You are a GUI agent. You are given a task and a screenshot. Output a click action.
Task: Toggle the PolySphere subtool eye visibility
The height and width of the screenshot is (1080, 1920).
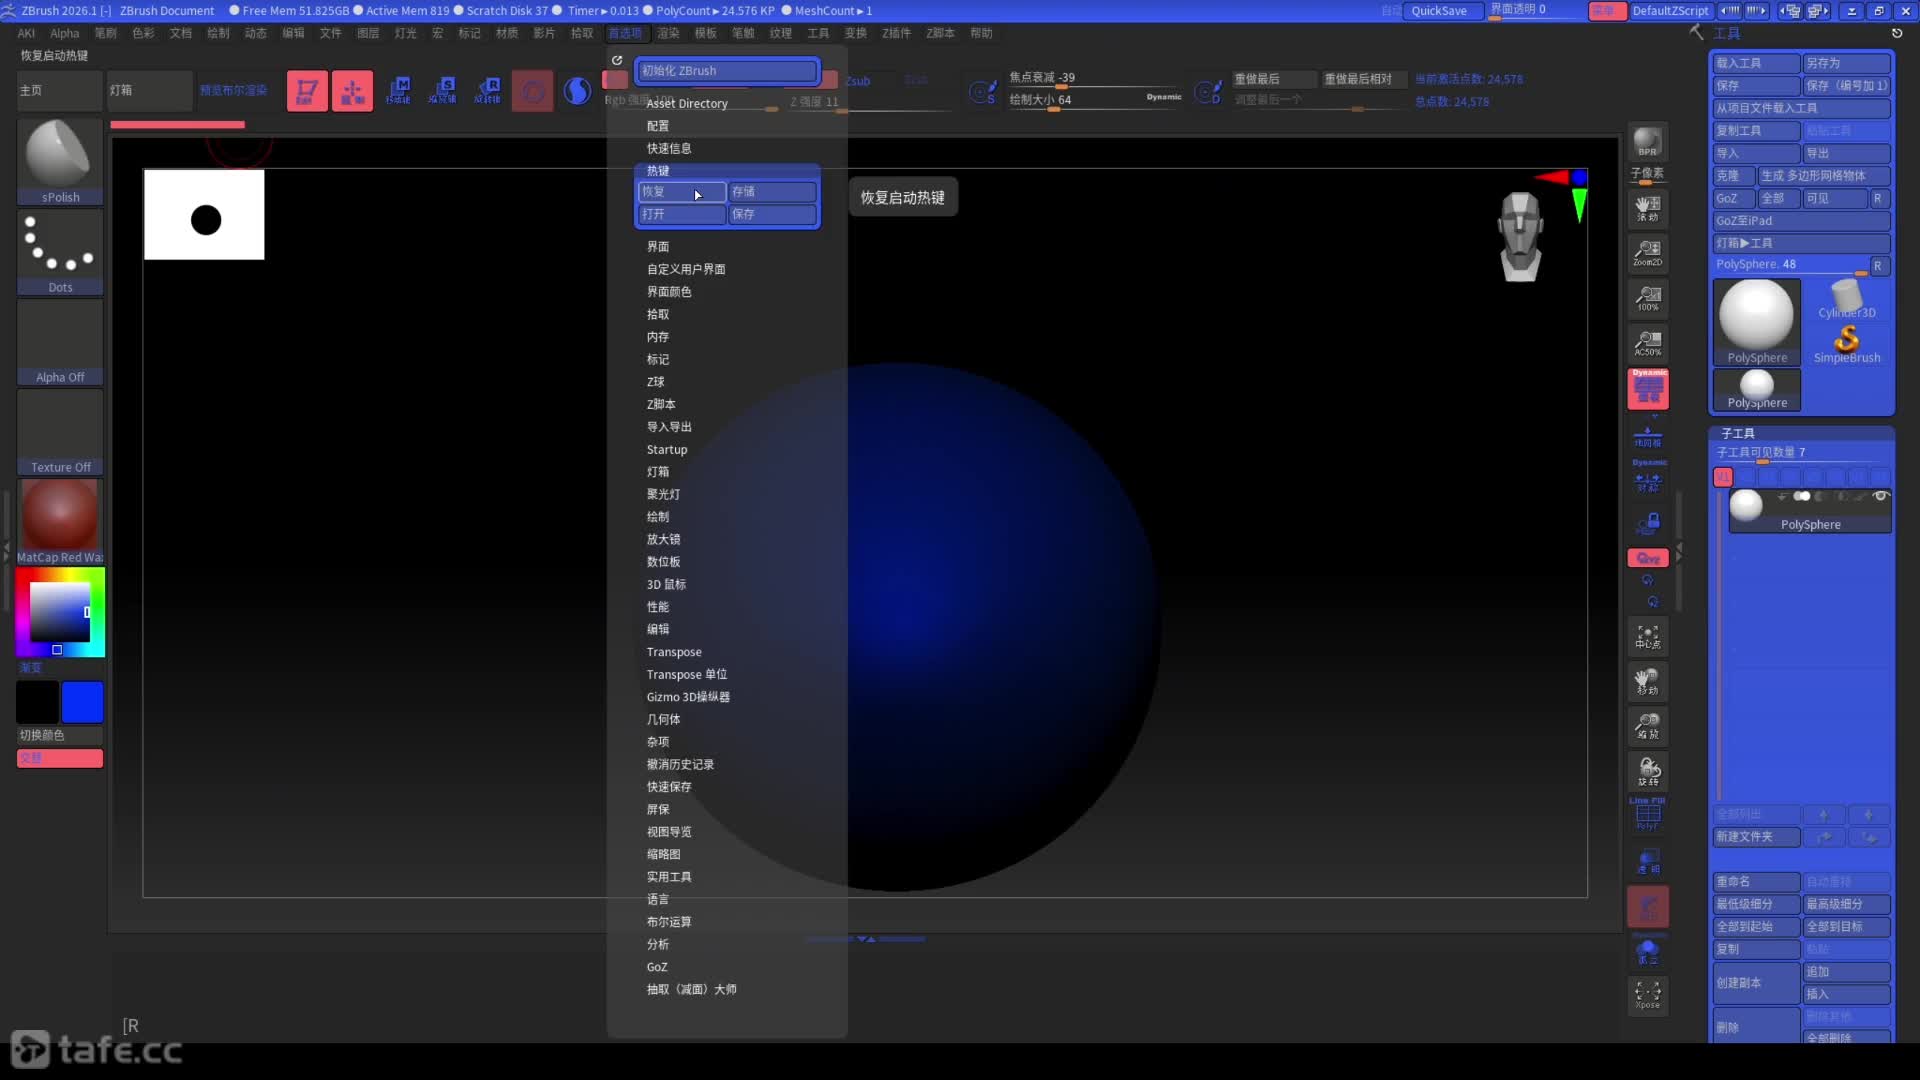click(1880, 496)
